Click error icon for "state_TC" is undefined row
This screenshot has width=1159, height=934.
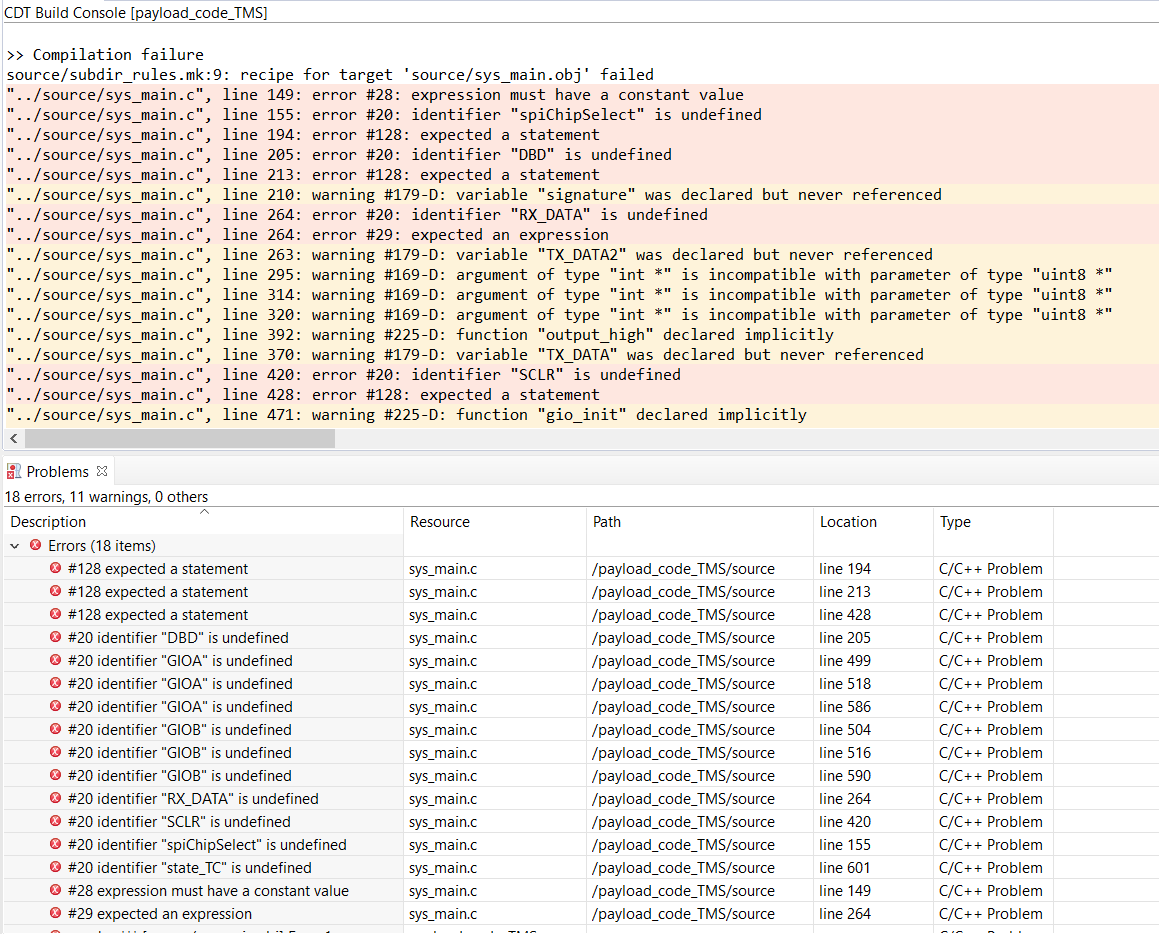[56, 868]
